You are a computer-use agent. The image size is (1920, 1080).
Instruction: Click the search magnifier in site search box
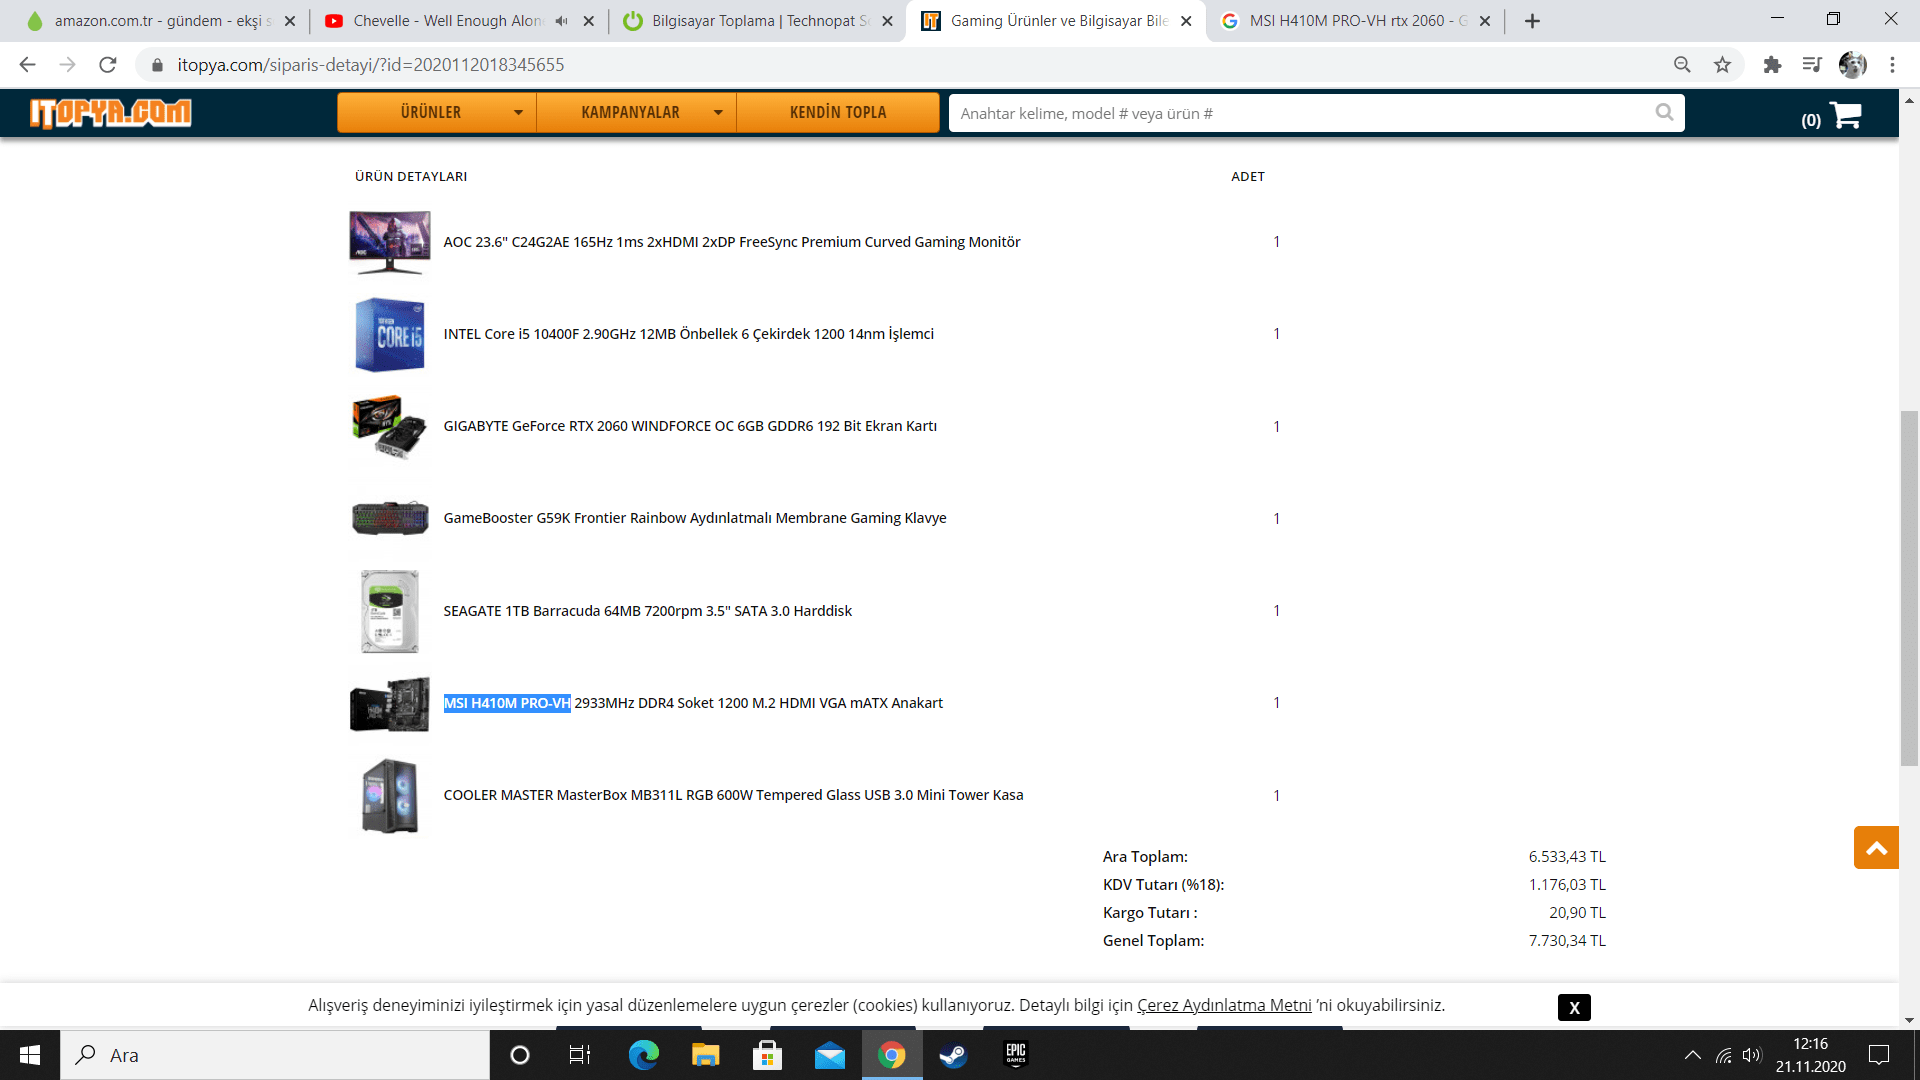point(1664,113)
